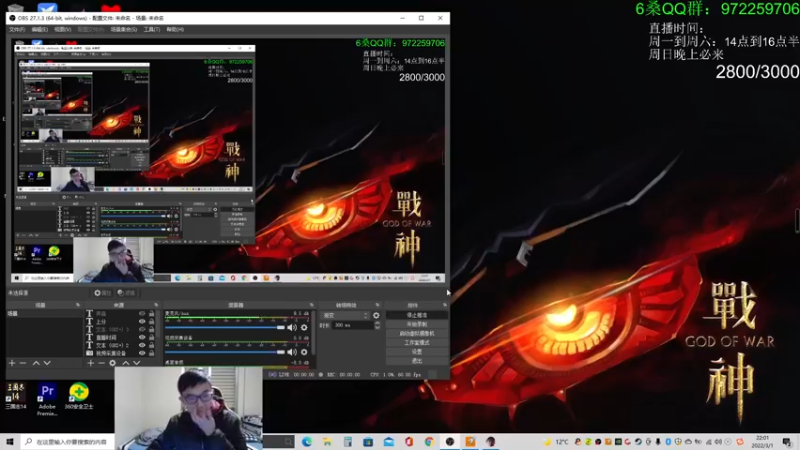Open settings gear for 视频采集设备 audio
This screenshot has width=800, height=450.
click(304, 352)
